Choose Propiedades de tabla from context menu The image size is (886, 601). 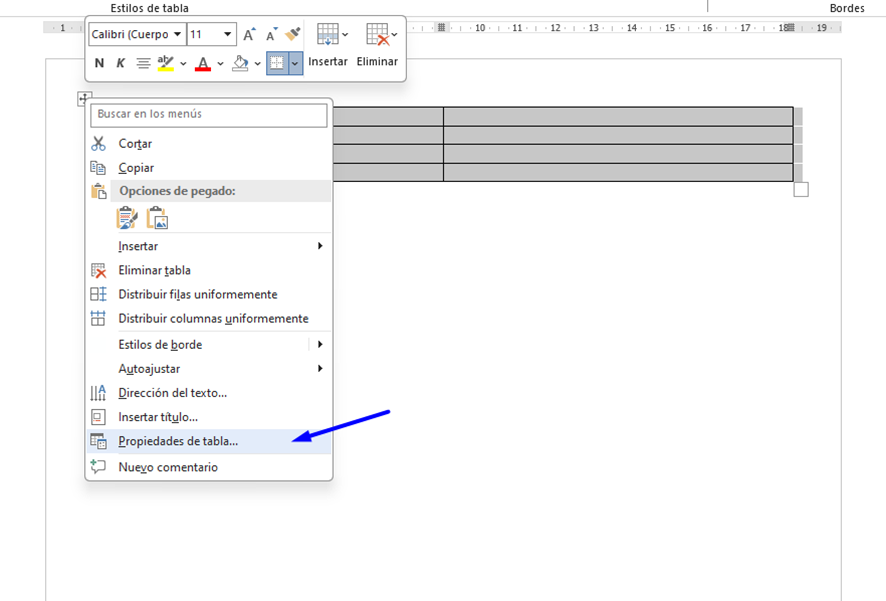[x=178, y=441]
